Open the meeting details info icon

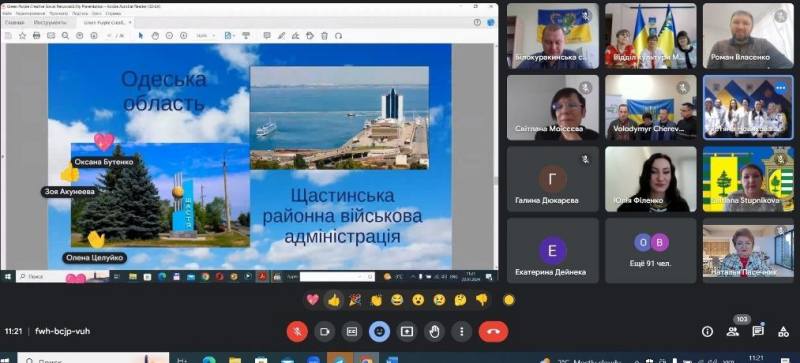[707, 331]
